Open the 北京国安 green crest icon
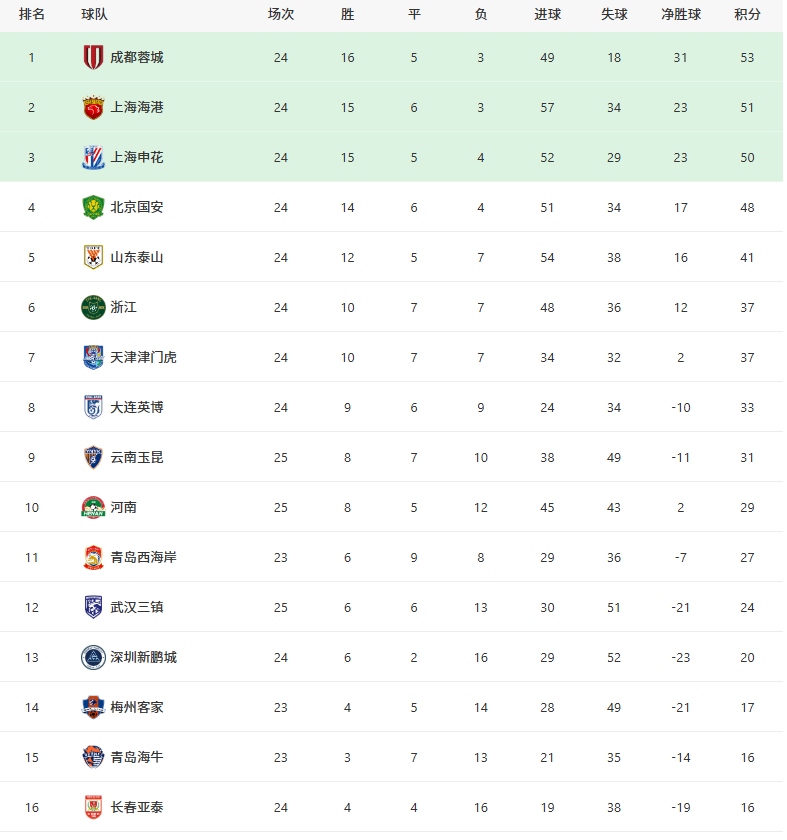This screenshot has width=787, height=840. pos(93,207)
